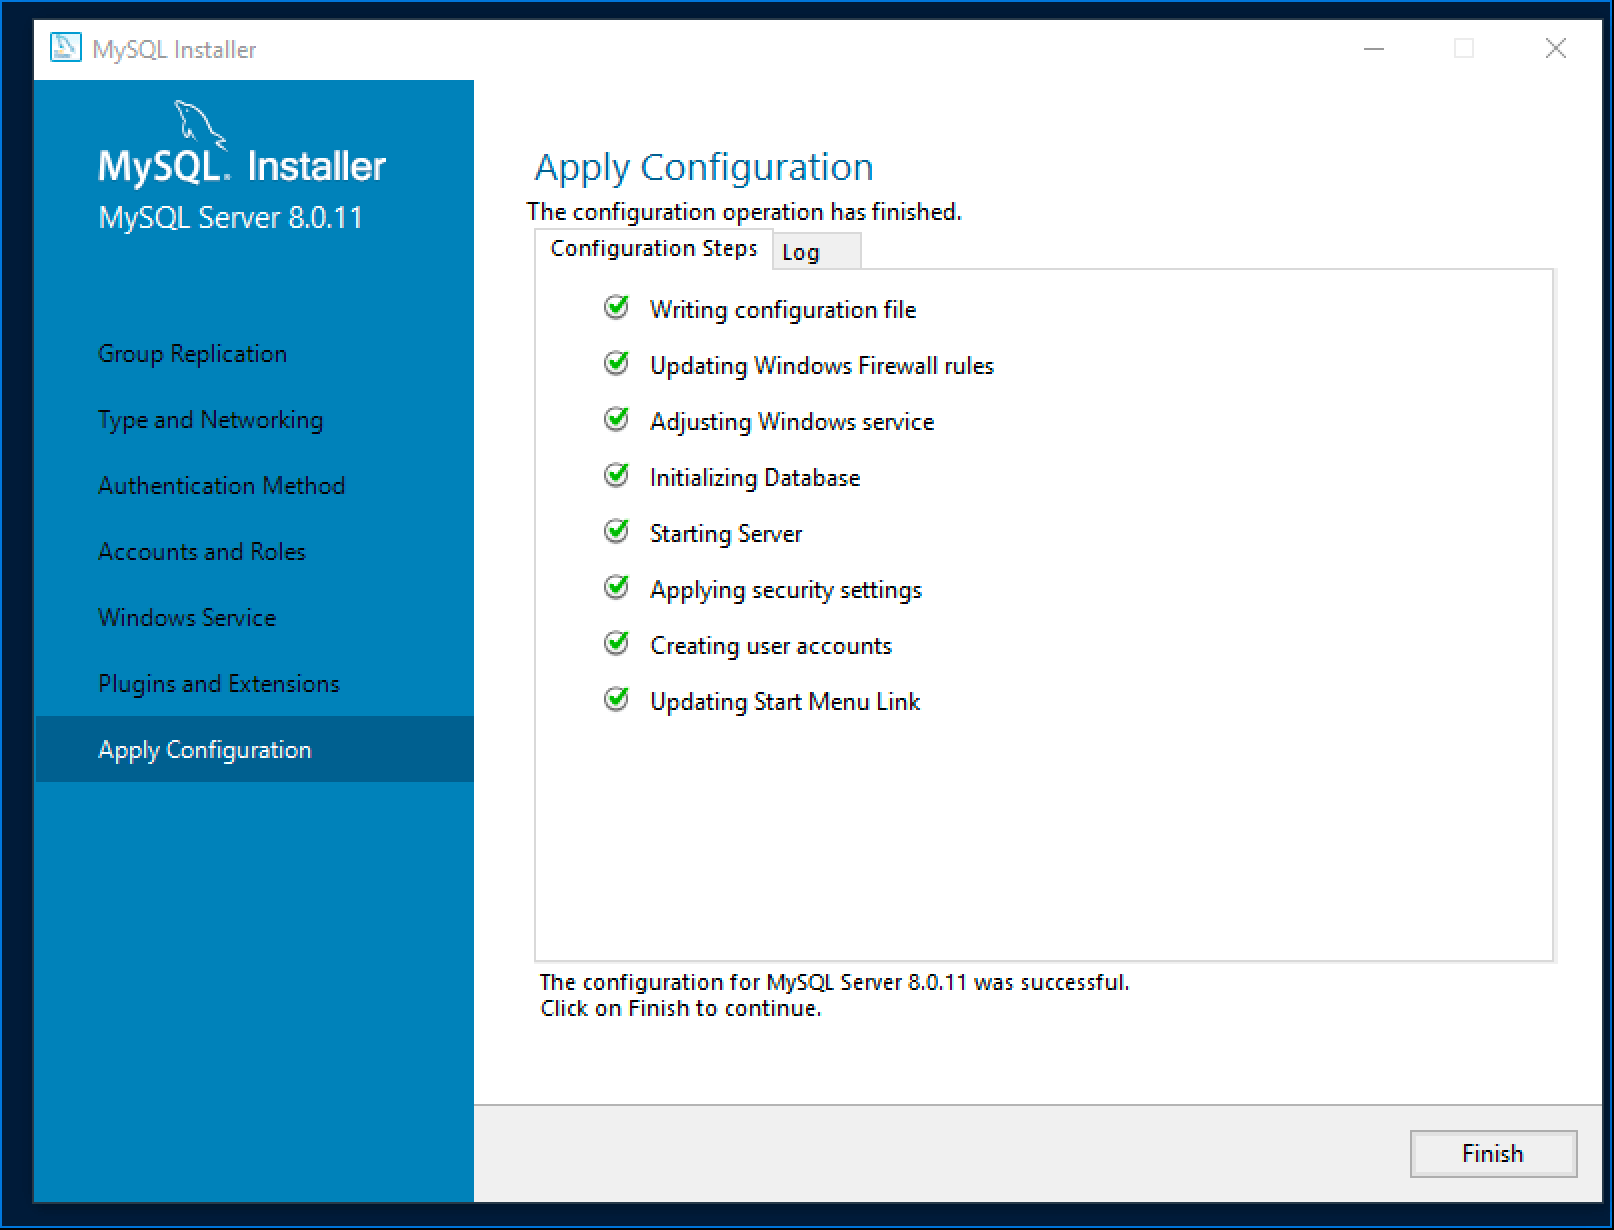Select Accounts and Roles sidebar step
The height and width of the screenshot is (1230, 1614).
[201, 552]
